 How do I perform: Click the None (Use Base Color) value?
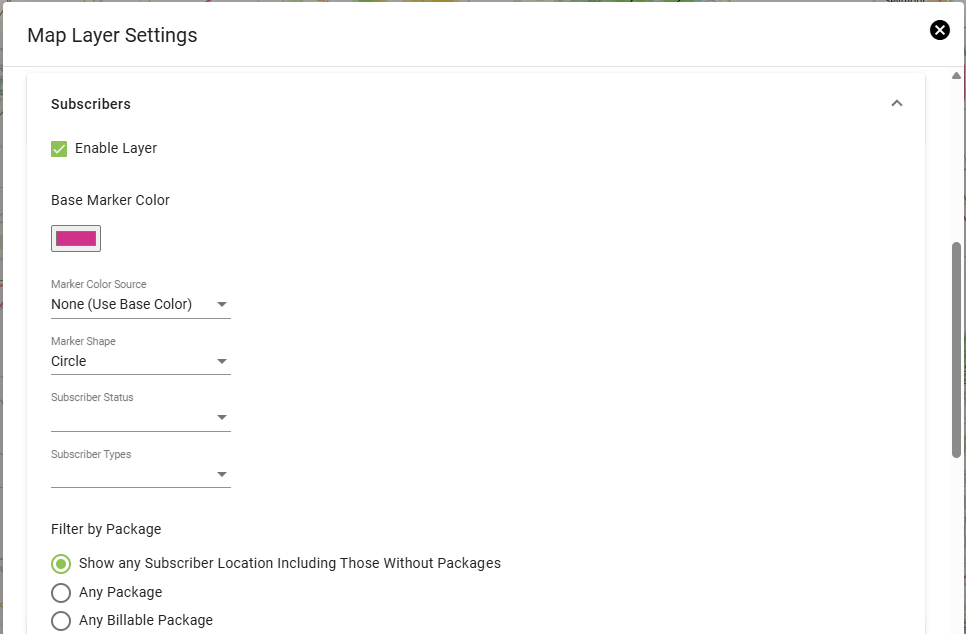tap(121, 304)
